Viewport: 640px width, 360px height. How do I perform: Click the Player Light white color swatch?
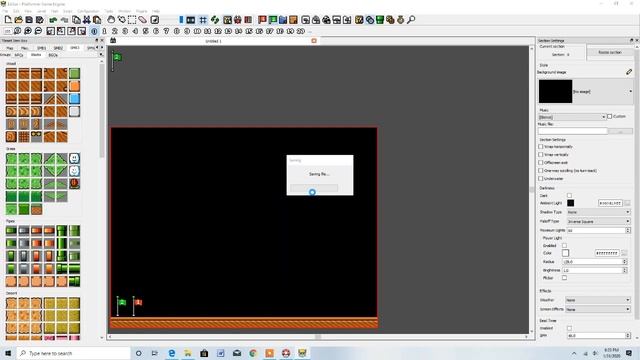tap(565, 253)
